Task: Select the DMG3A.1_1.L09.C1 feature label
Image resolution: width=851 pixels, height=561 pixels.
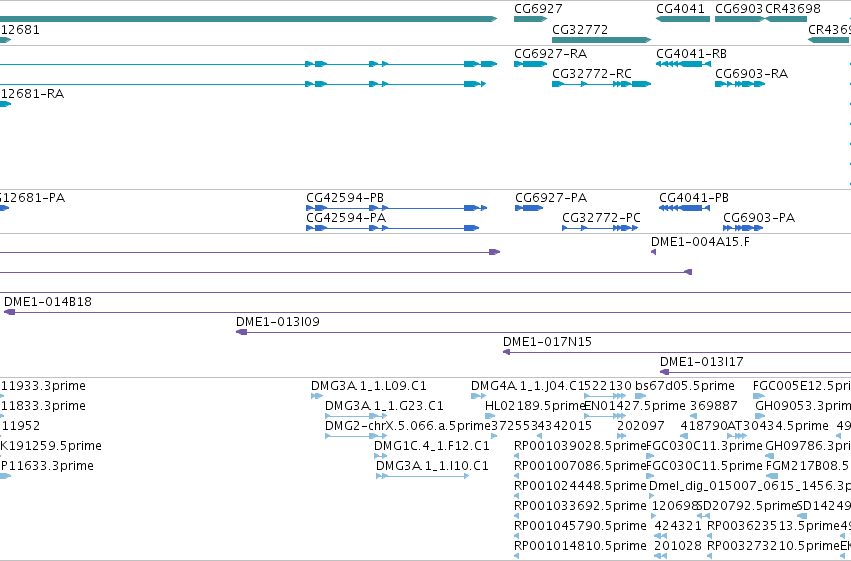Action: pos(369,386)
